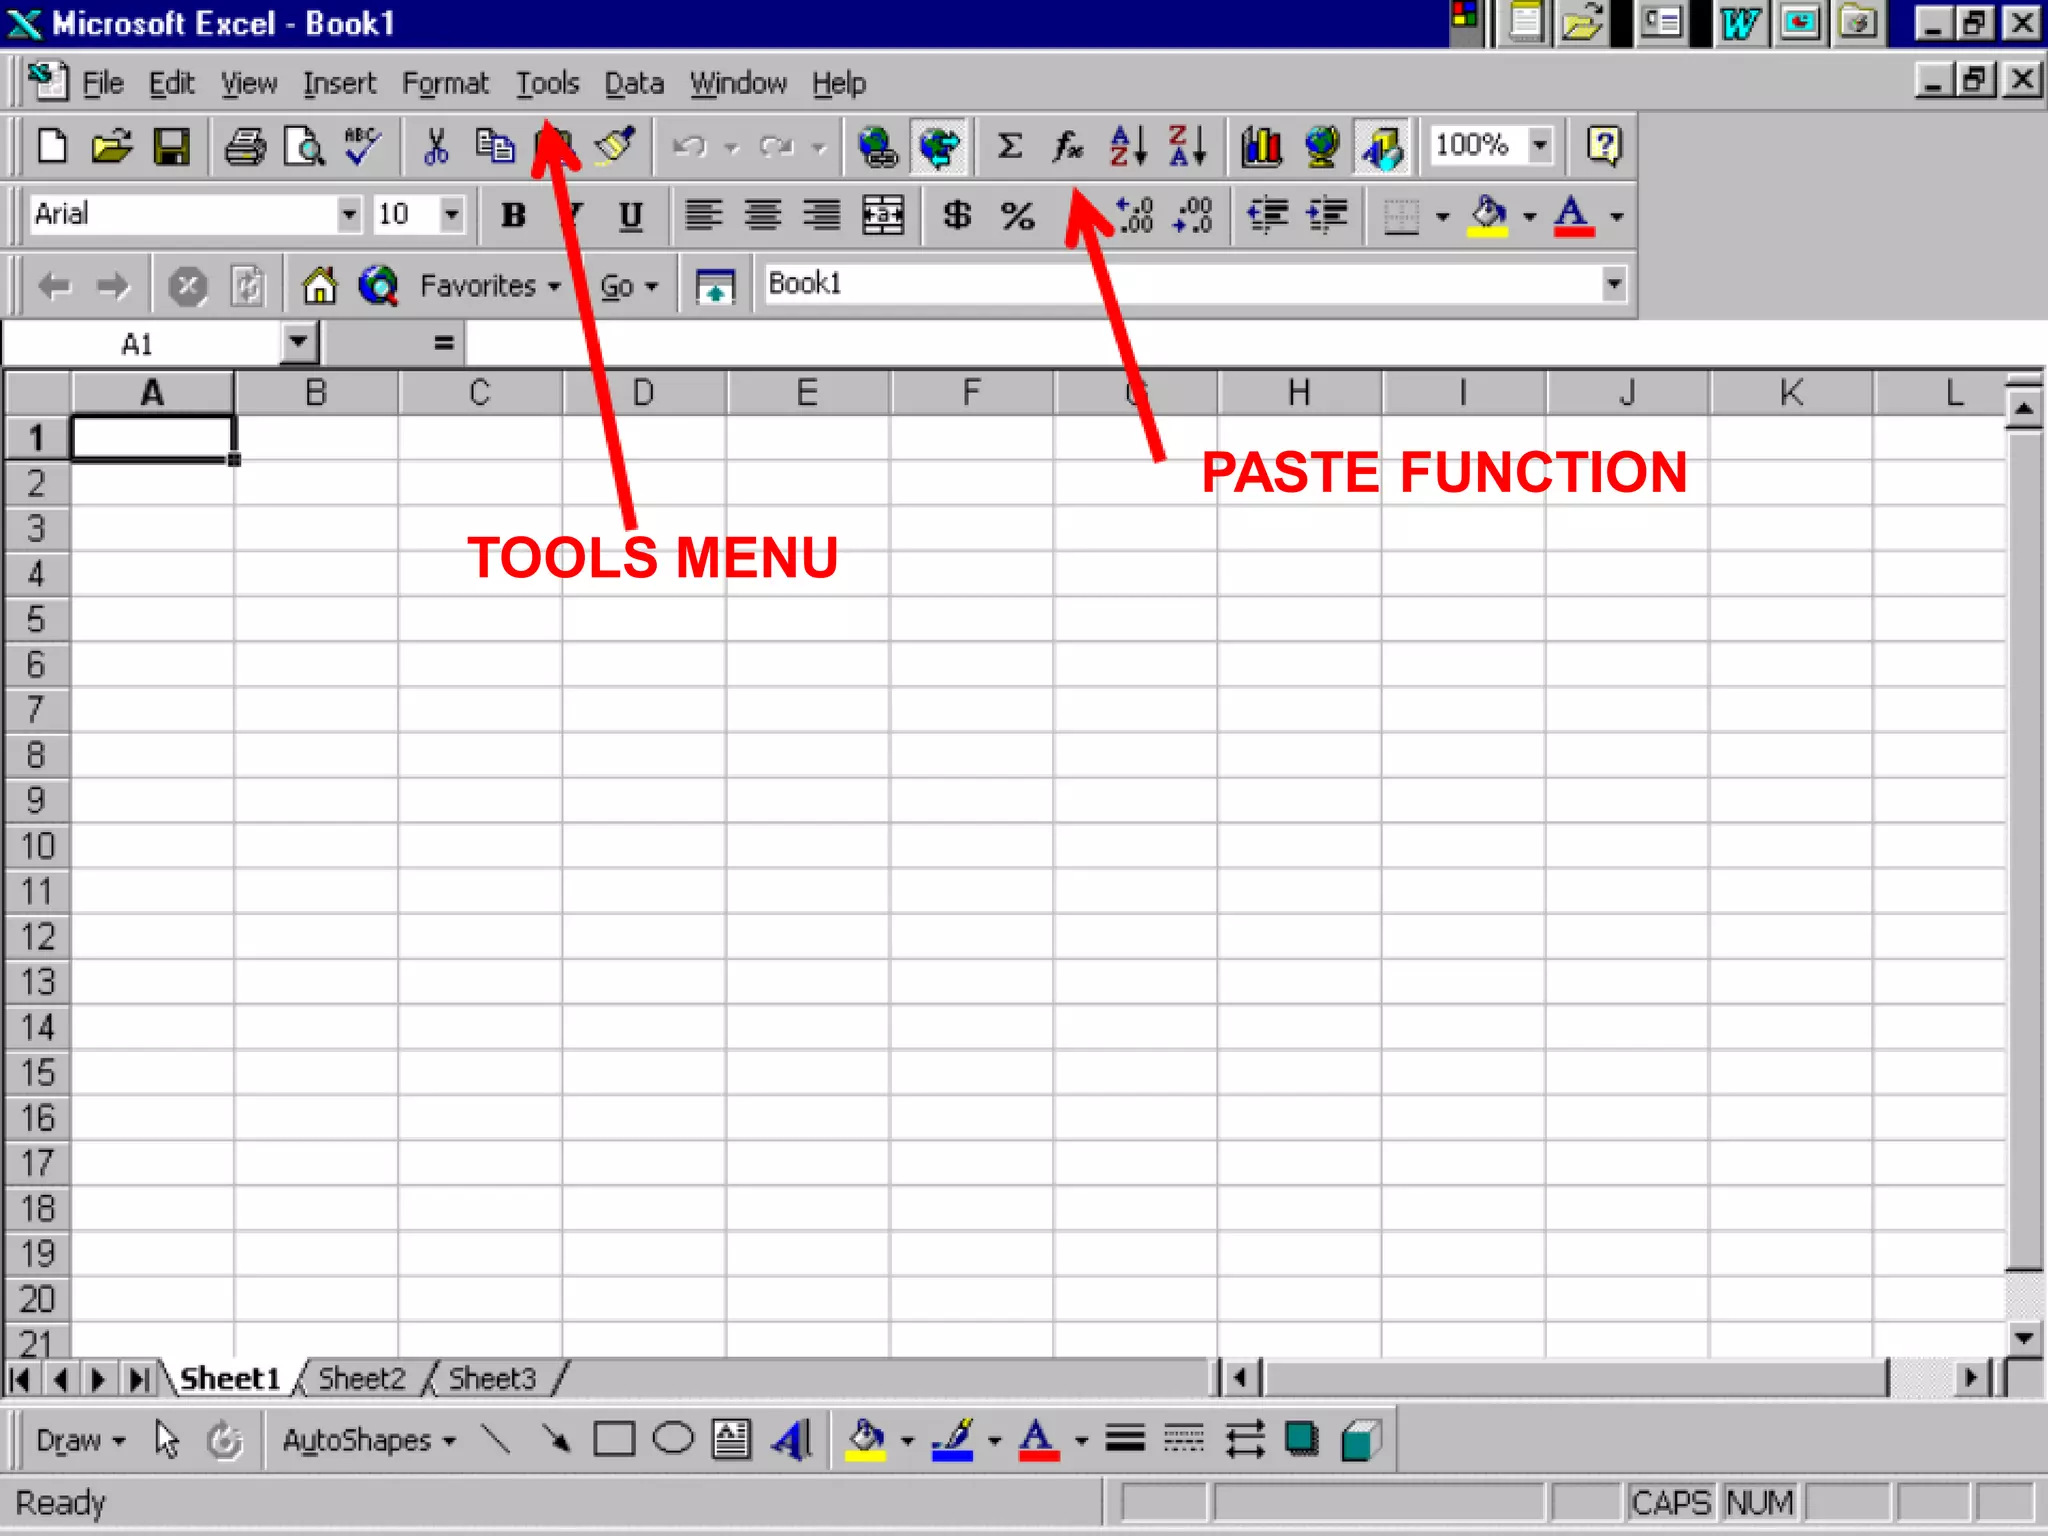Apply Percent style icon
This screenshot has width=2048, height=1536.
1017,215
